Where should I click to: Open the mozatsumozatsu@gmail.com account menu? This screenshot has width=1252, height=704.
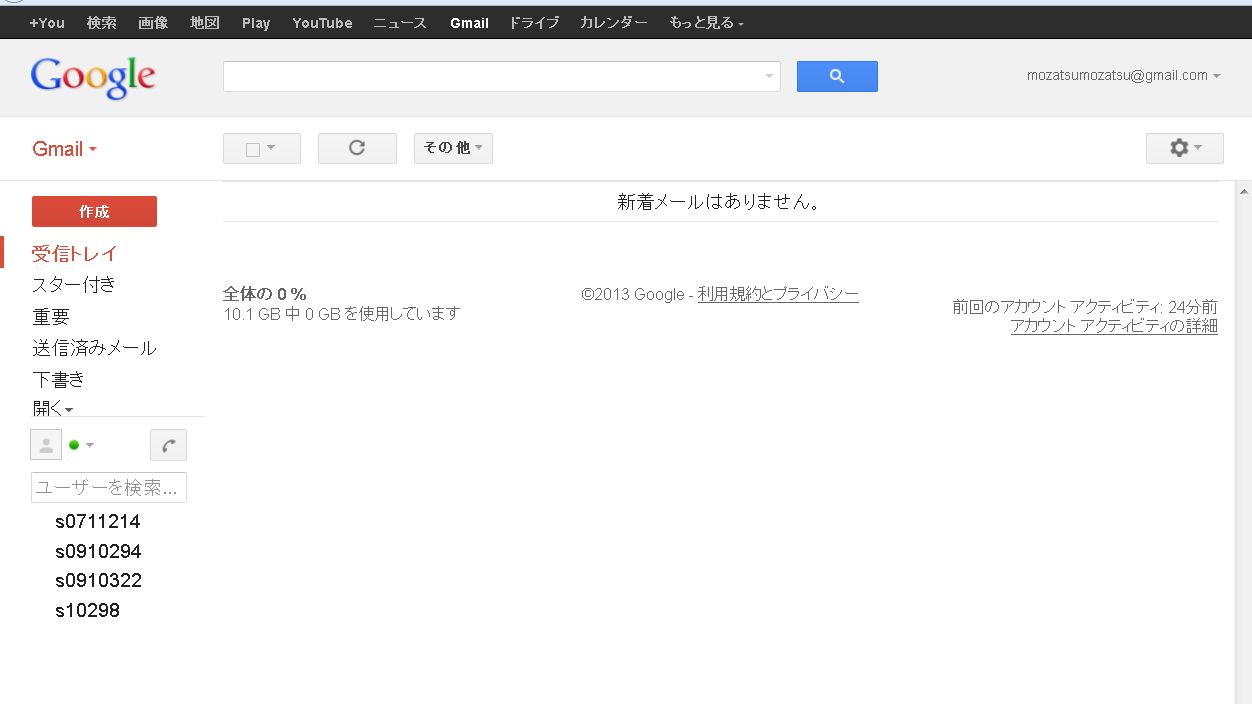pos(1124,75)
